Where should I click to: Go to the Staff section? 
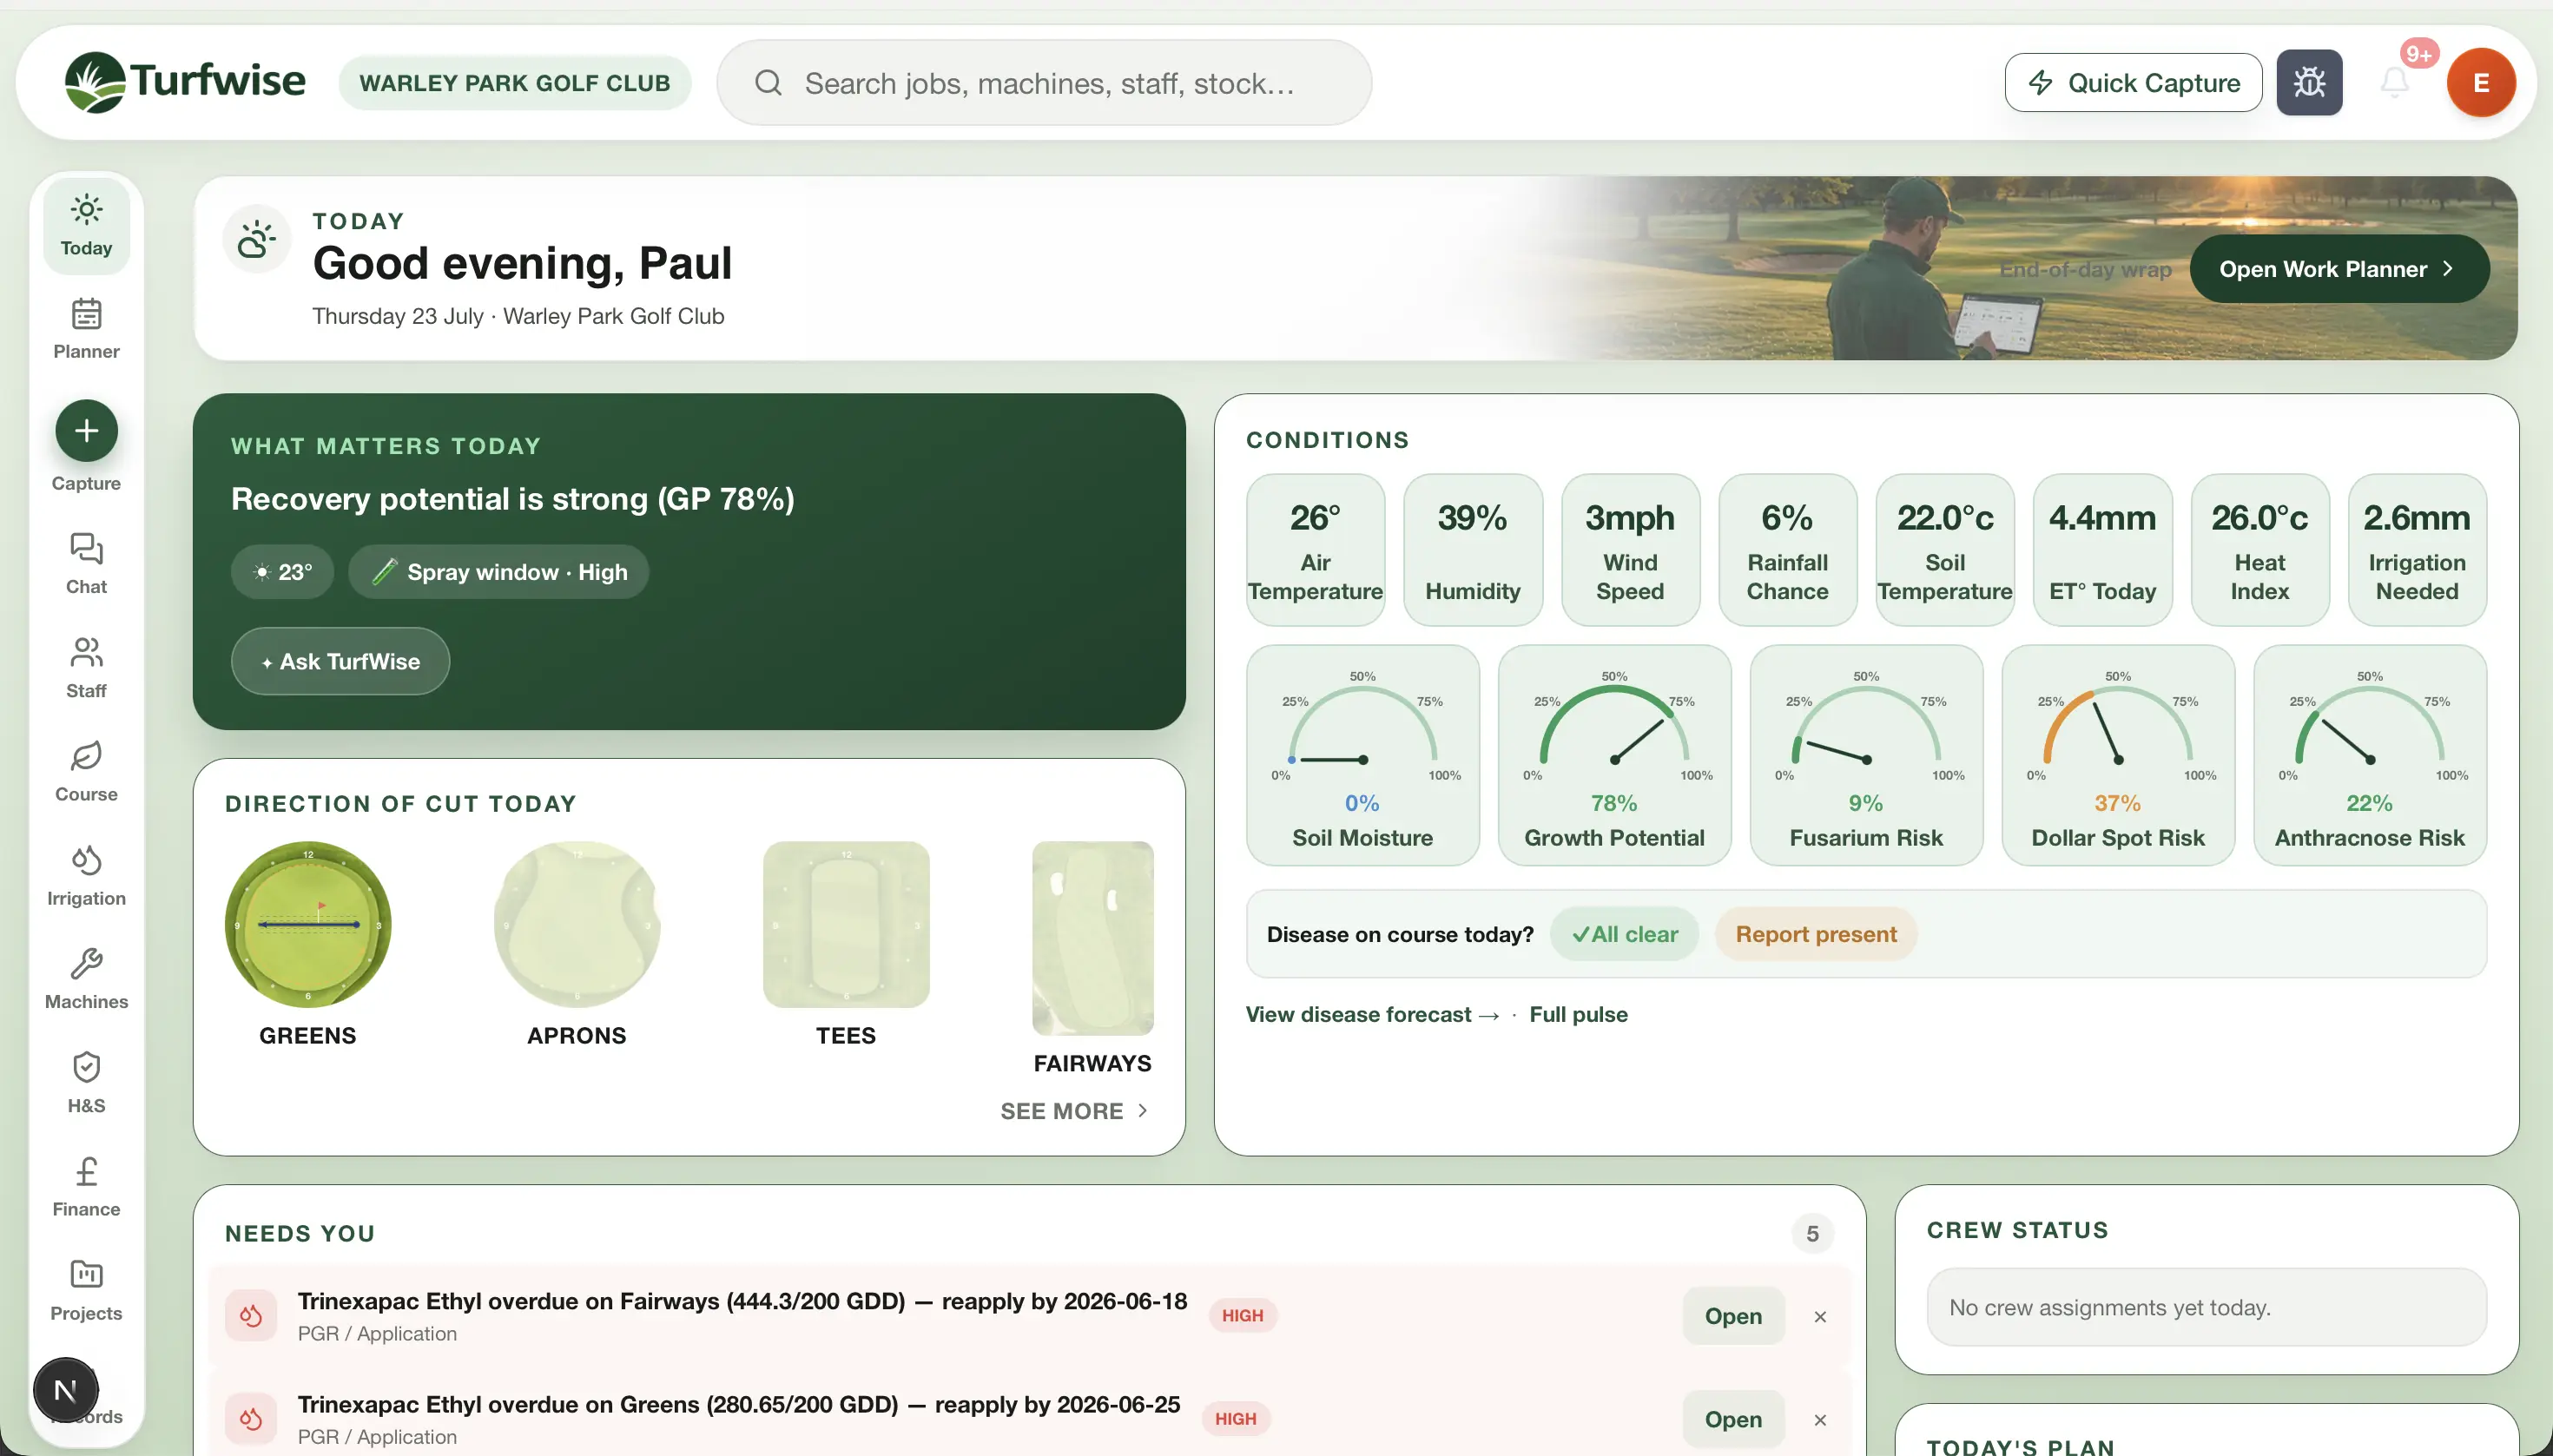click(x=86, y=668)
